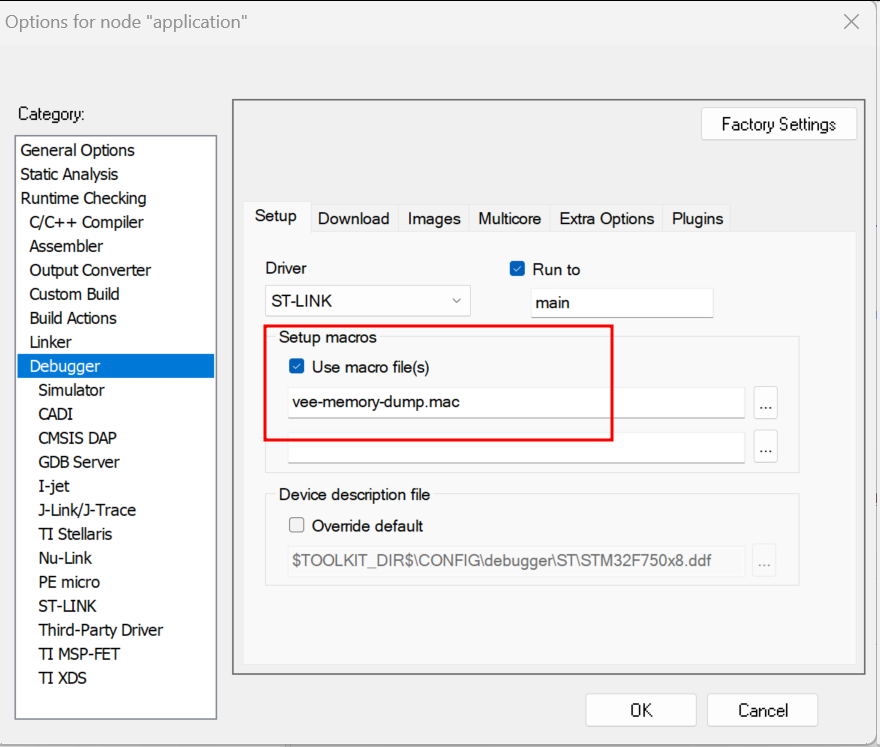Viewport: 880px width, 747px height.
Task: Uncheck Use macro file(s)
Action: point(296,366)
